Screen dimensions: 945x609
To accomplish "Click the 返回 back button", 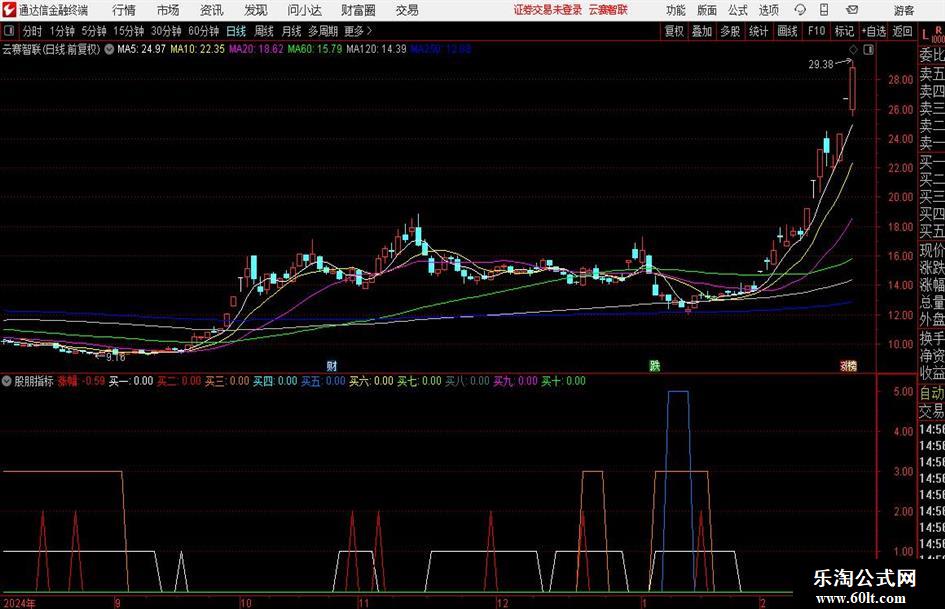I will click(902, 31).
